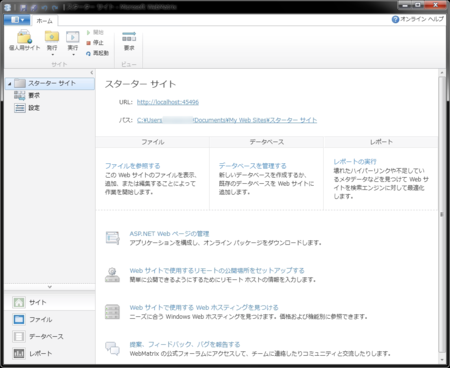
Task: Click the 開始 start button in ribbon
Action: coord(95,32)
